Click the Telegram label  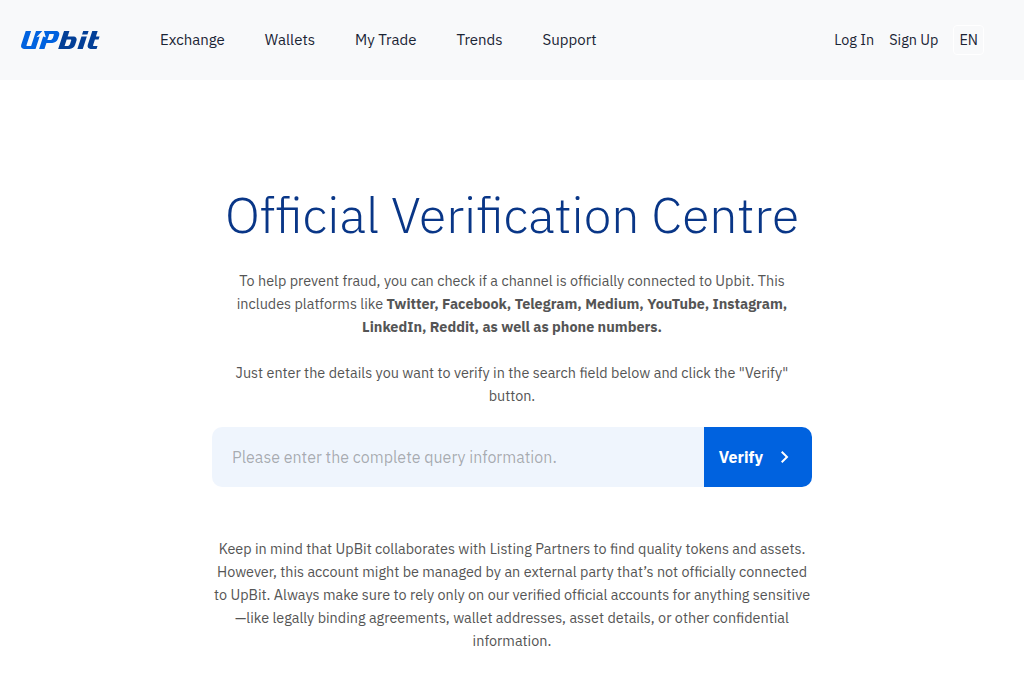546,303
